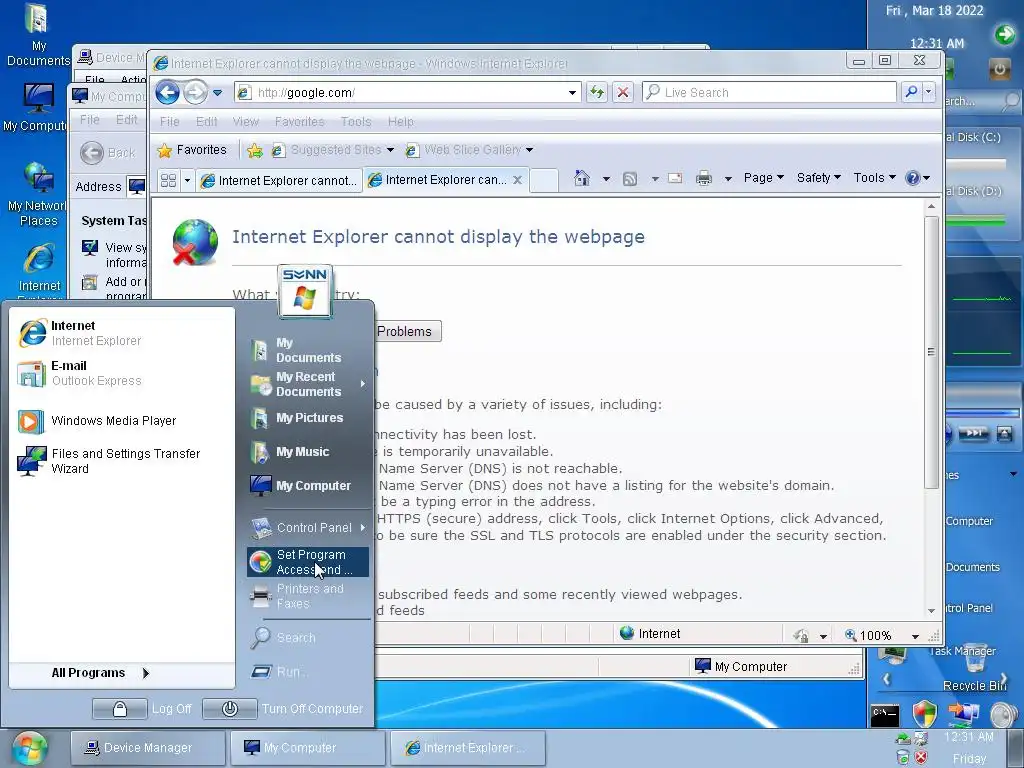Image resolution: width=1024 pixels, height=768 pixels.
Task: Go to the Home page icon
Action: 581,178
